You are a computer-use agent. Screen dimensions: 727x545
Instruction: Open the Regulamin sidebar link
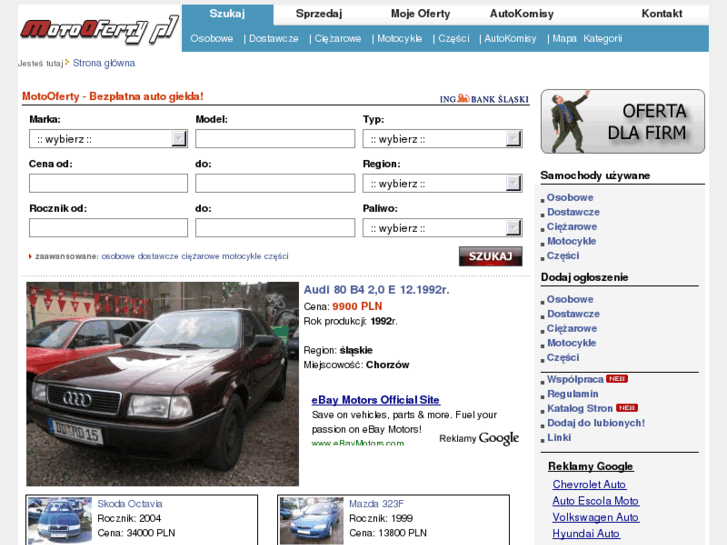click(x=573, y=394)
